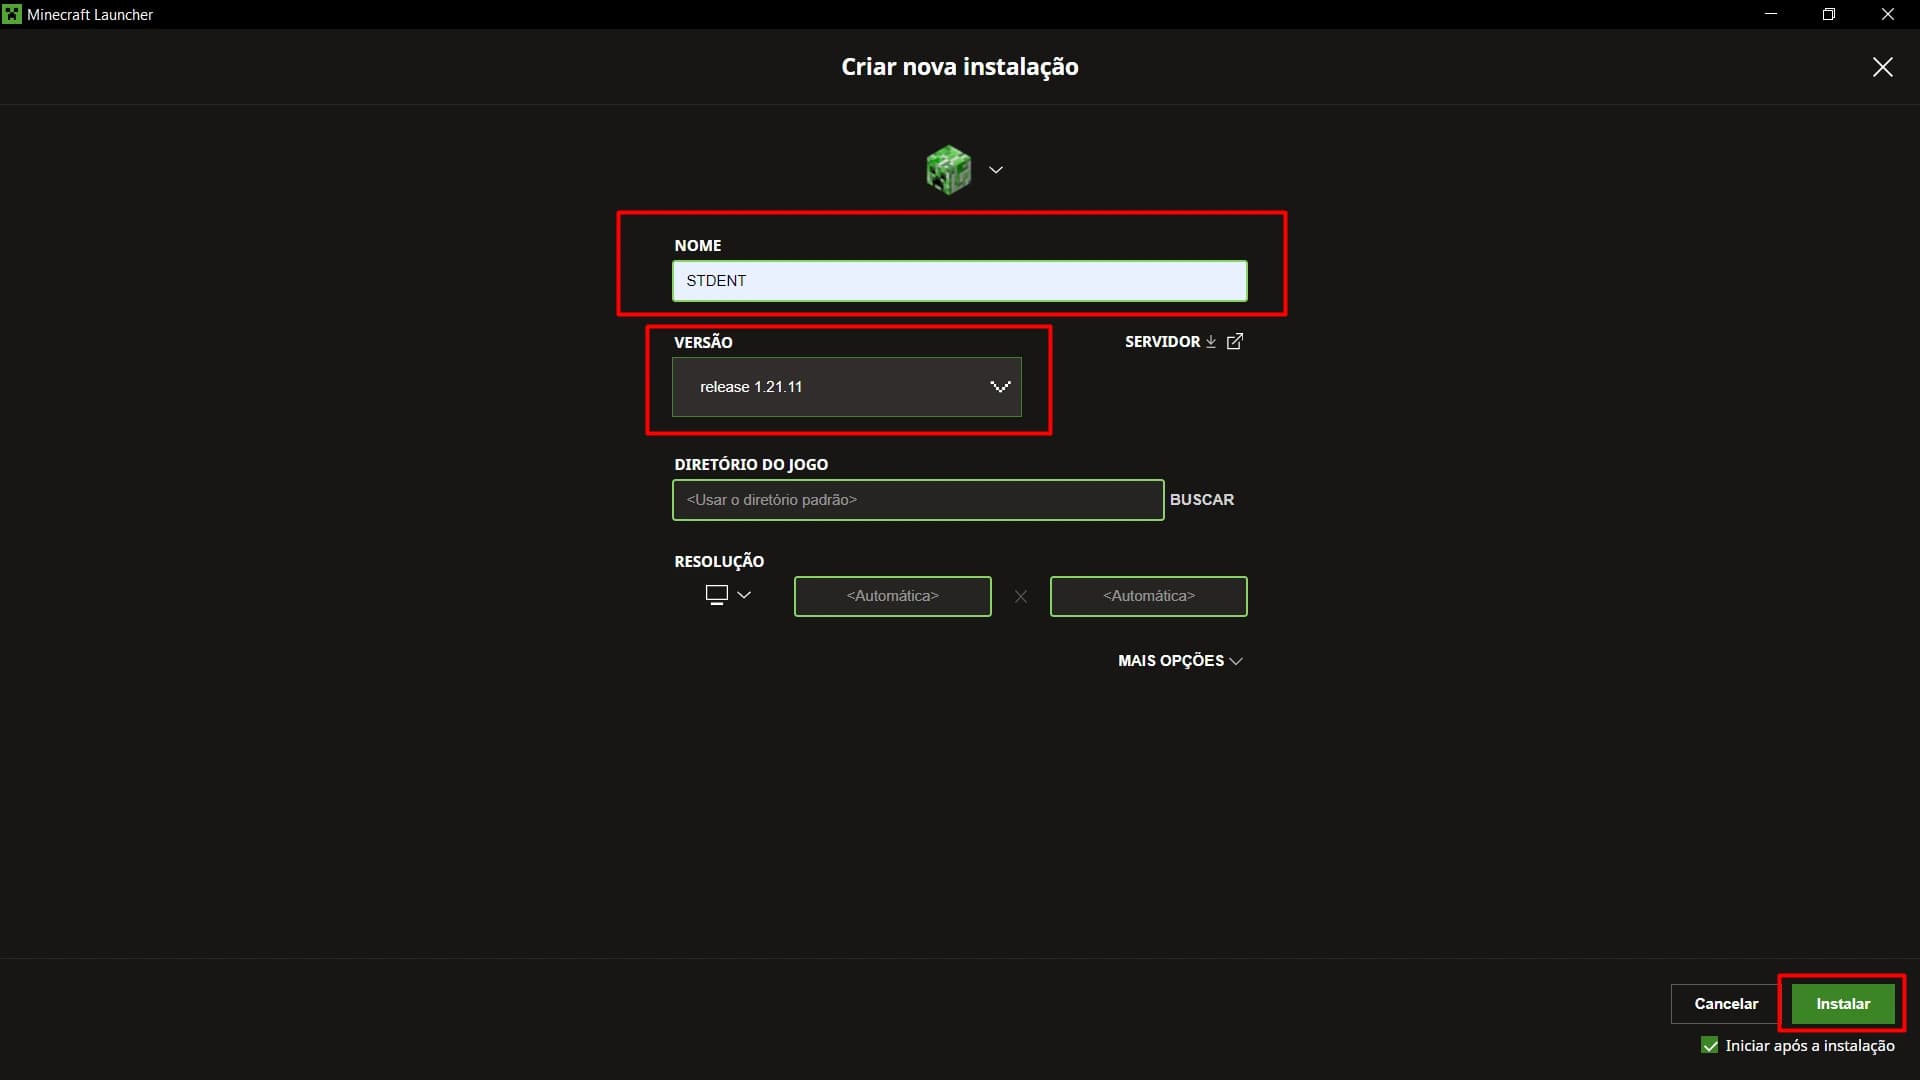This screenshot has width=1920, height=1080.
Task: Click the monitor icon under RESOLUÇÃO
Action: point(716,594)
